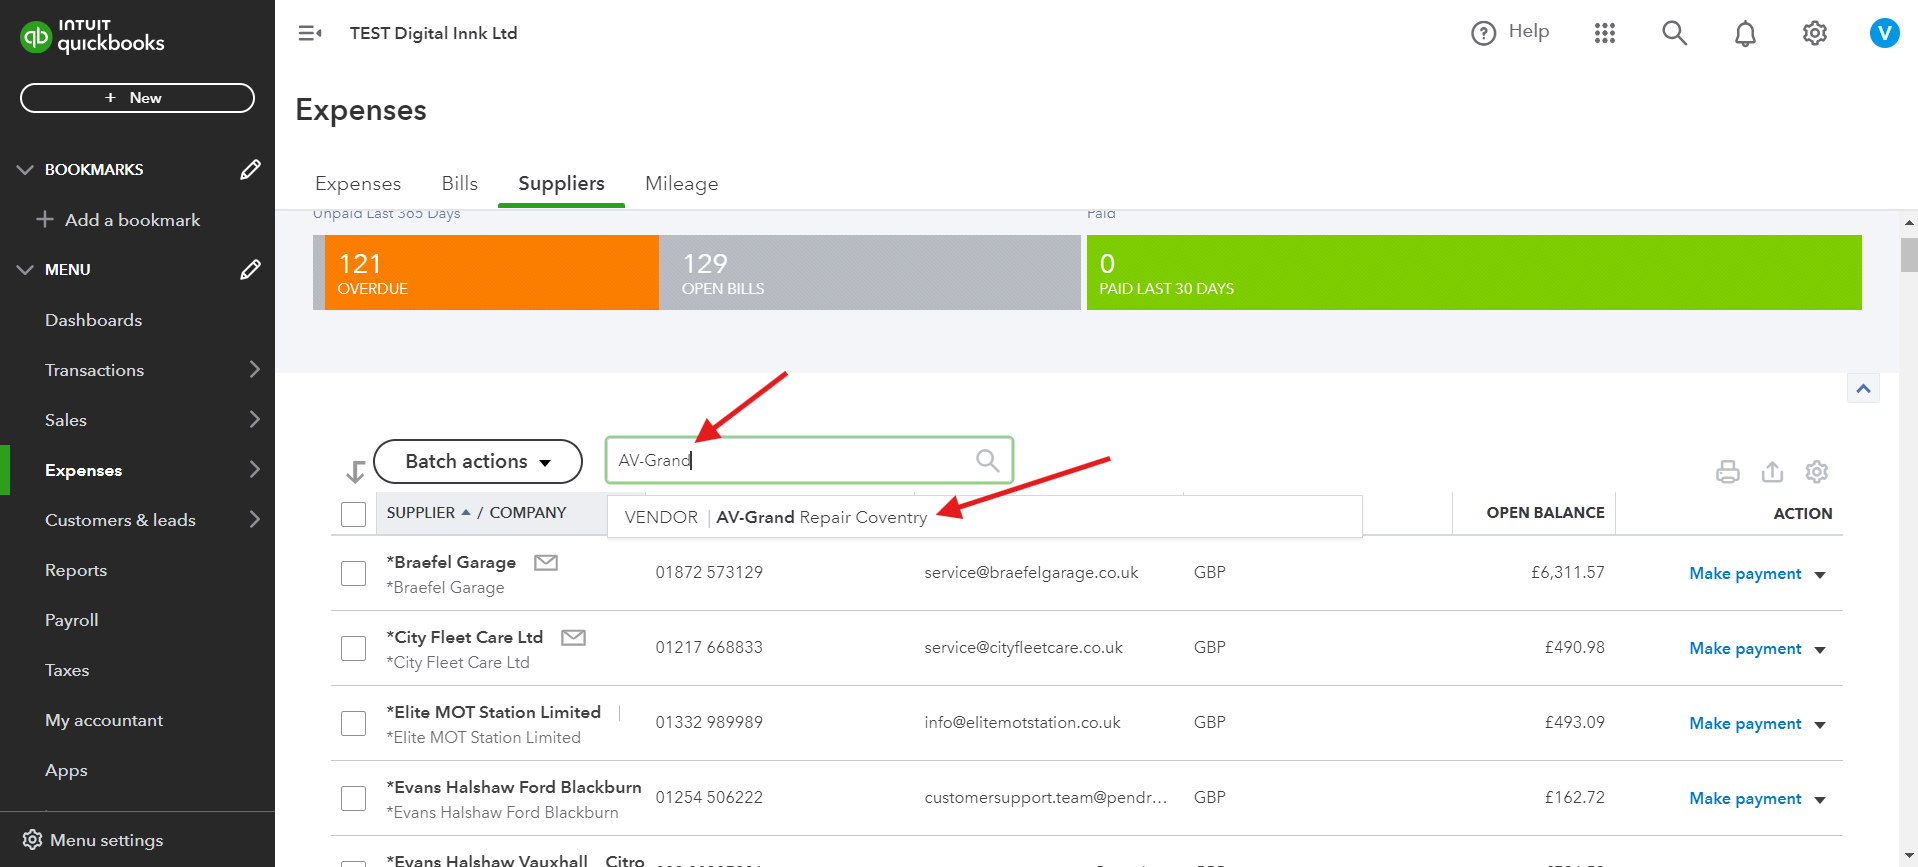The height and width of the screenshot is (867, 1918).
Task: Make payment for Elite MOT Station Limited
Action: [1745, 724]
